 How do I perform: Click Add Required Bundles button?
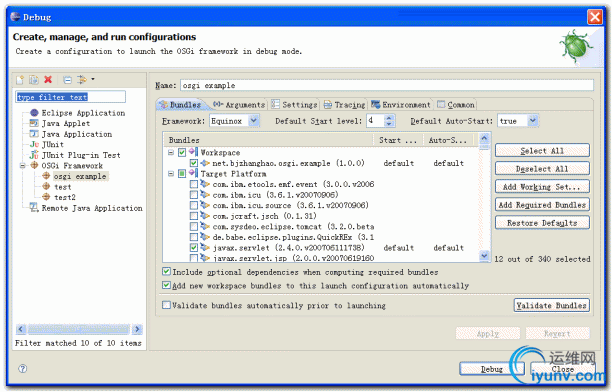tap(542, 205)
